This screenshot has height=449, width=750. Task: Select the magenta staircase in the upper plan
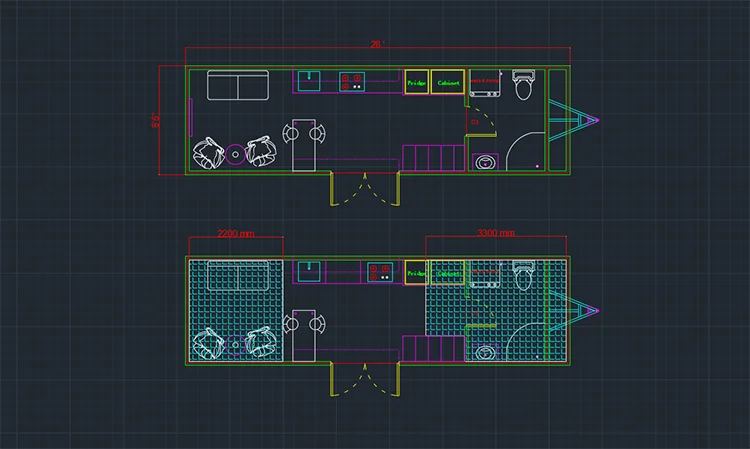point(433,158)
